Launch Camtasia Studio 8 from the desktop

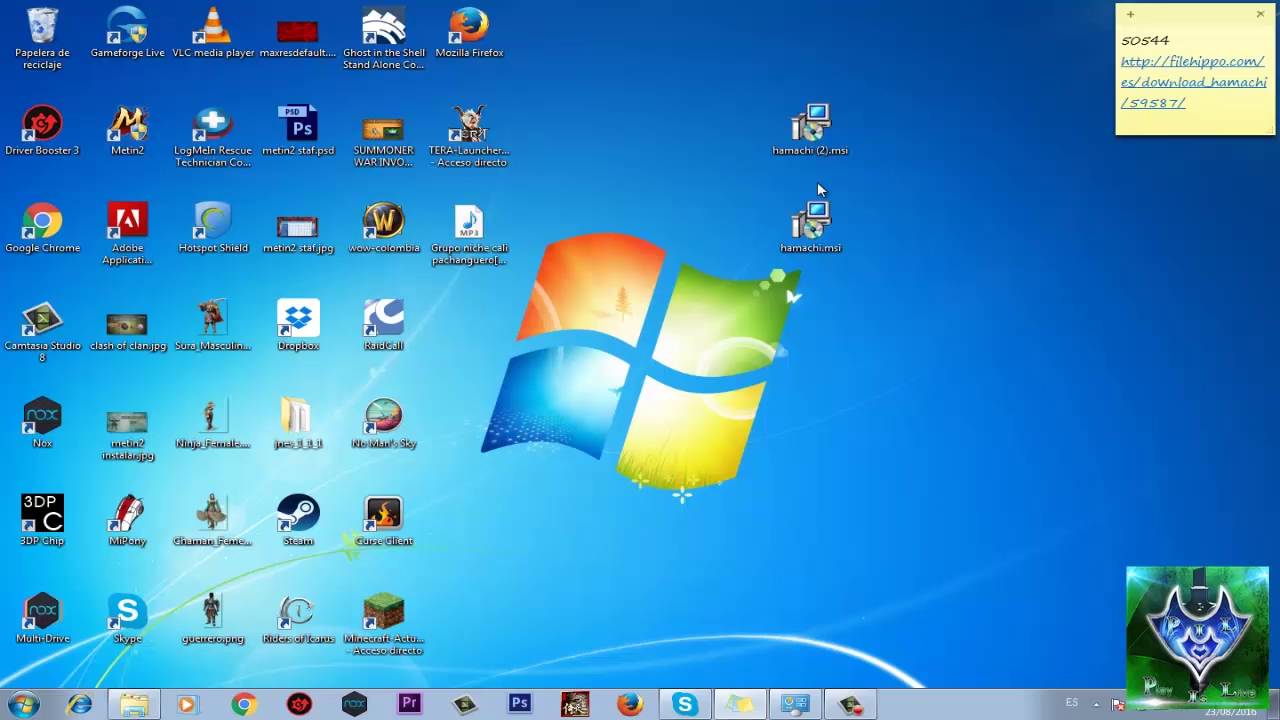[x=42, y=332]
